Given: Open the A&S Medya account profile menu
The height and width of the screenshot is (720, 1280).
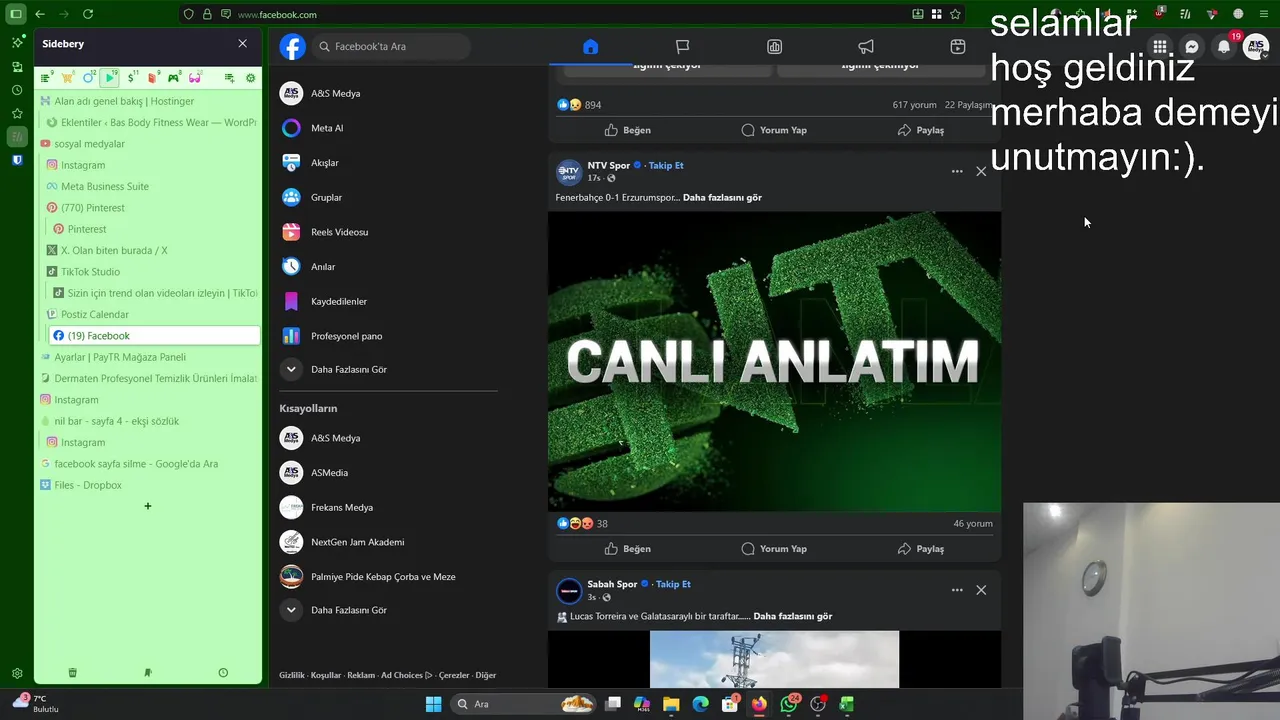Looking at the screenshot, I should (x=1256, y=46).
